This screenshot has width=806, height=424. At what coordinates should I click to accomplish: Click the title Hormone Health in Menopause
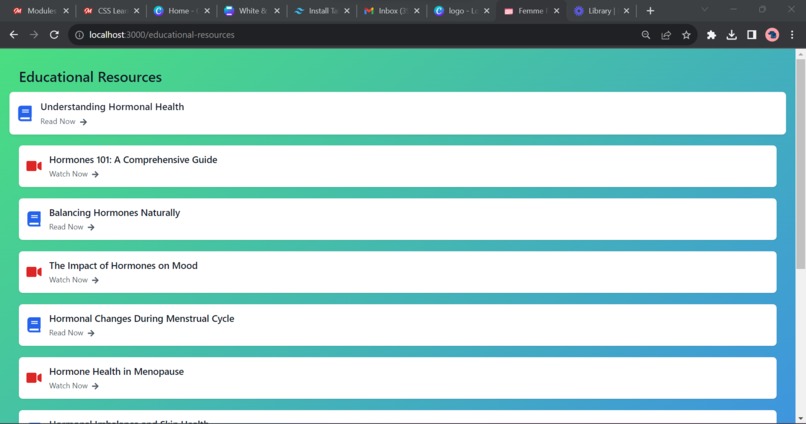[116, 372]
